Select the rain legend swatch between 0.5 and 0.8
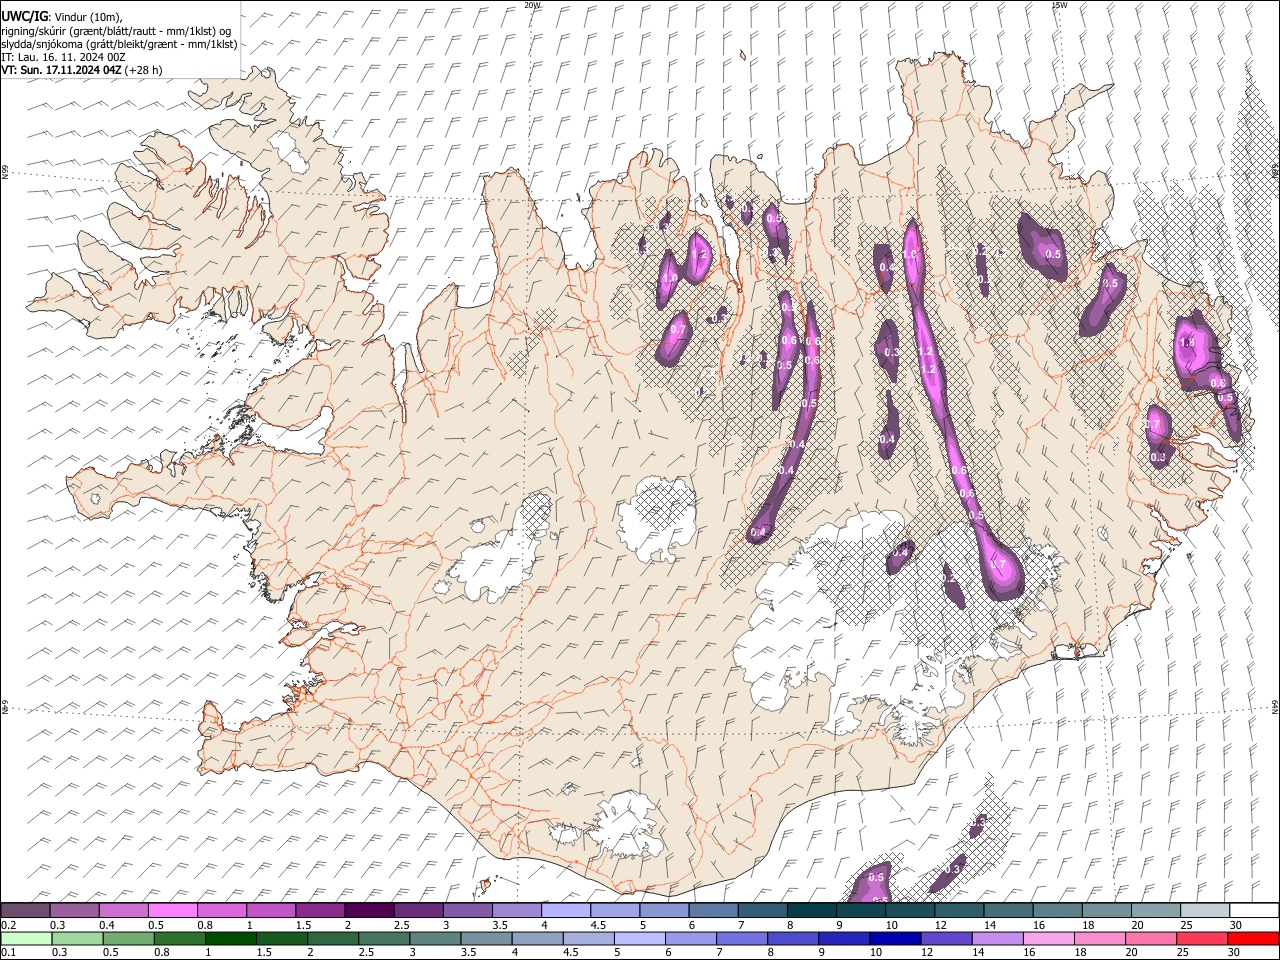The image size is (1280, 960). click(128, 938)
